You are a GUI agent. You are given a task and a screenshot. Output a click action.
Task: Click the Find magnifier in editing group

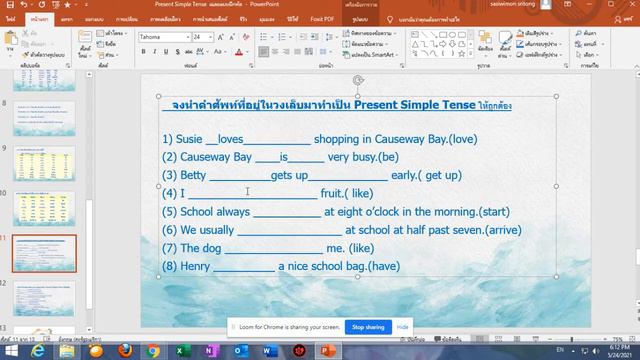click(586, 33)
